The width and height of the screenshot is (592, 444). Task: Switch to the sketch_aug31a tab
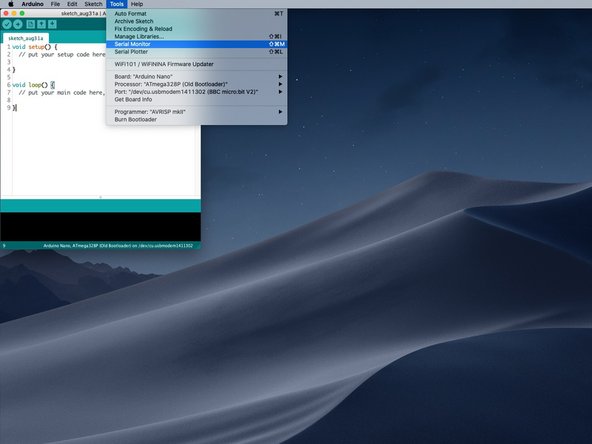[x=26, y=38]
